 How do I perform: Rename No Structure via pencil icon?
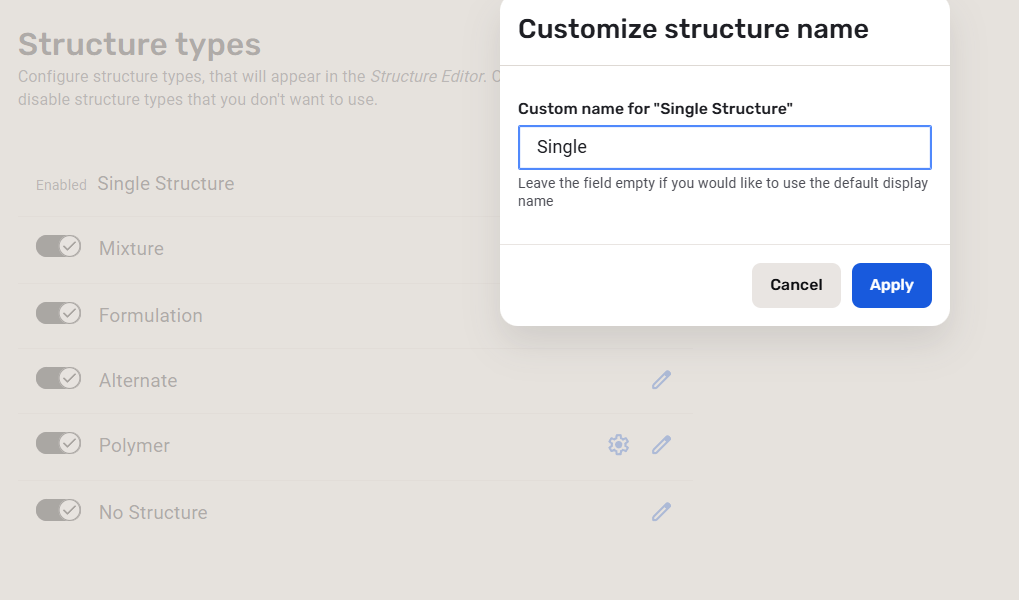click(x=661, y=512)
